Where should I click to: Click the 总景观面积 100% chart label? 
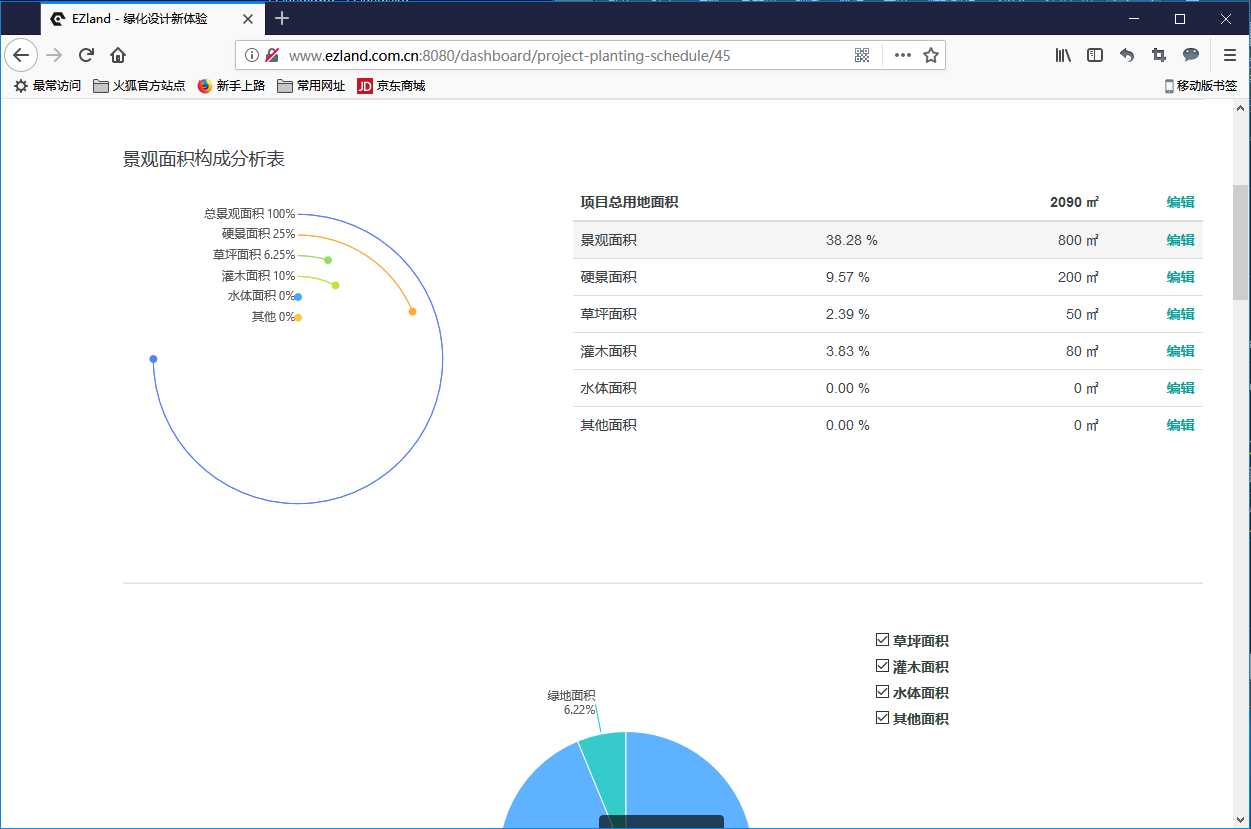249,214
